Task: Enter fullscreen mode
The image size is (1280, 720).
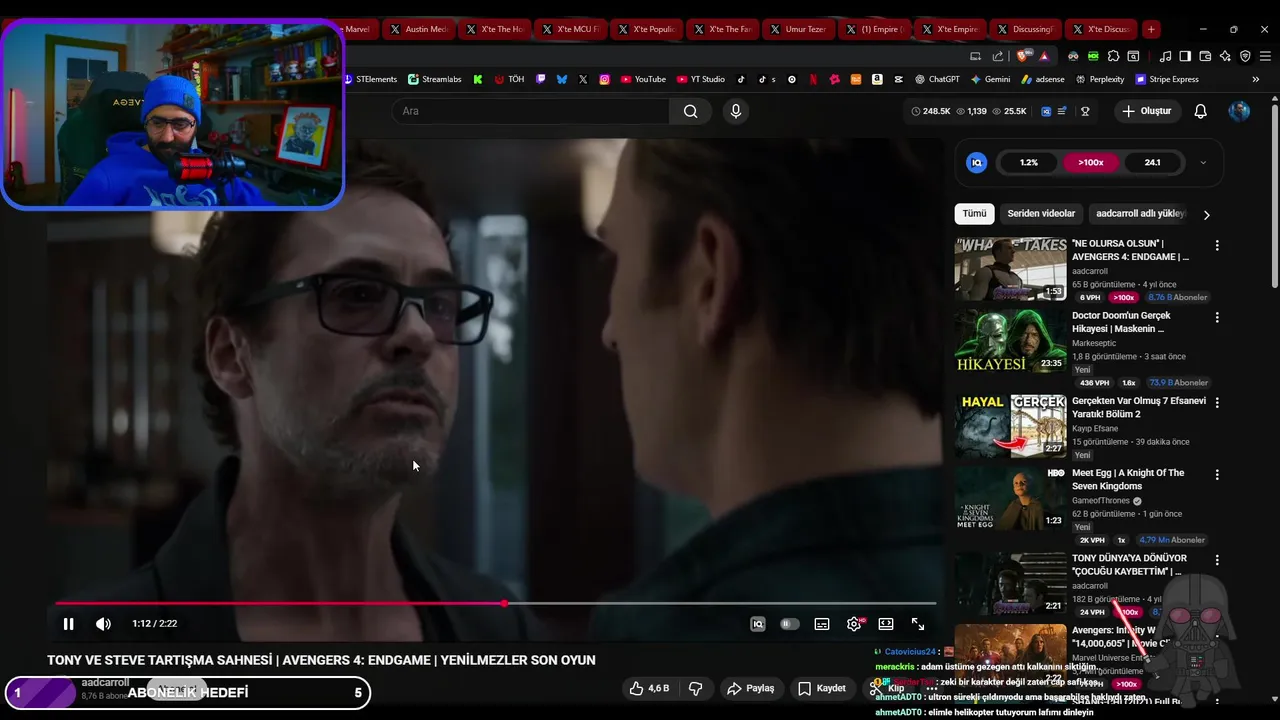Action: tap(918, 624)
